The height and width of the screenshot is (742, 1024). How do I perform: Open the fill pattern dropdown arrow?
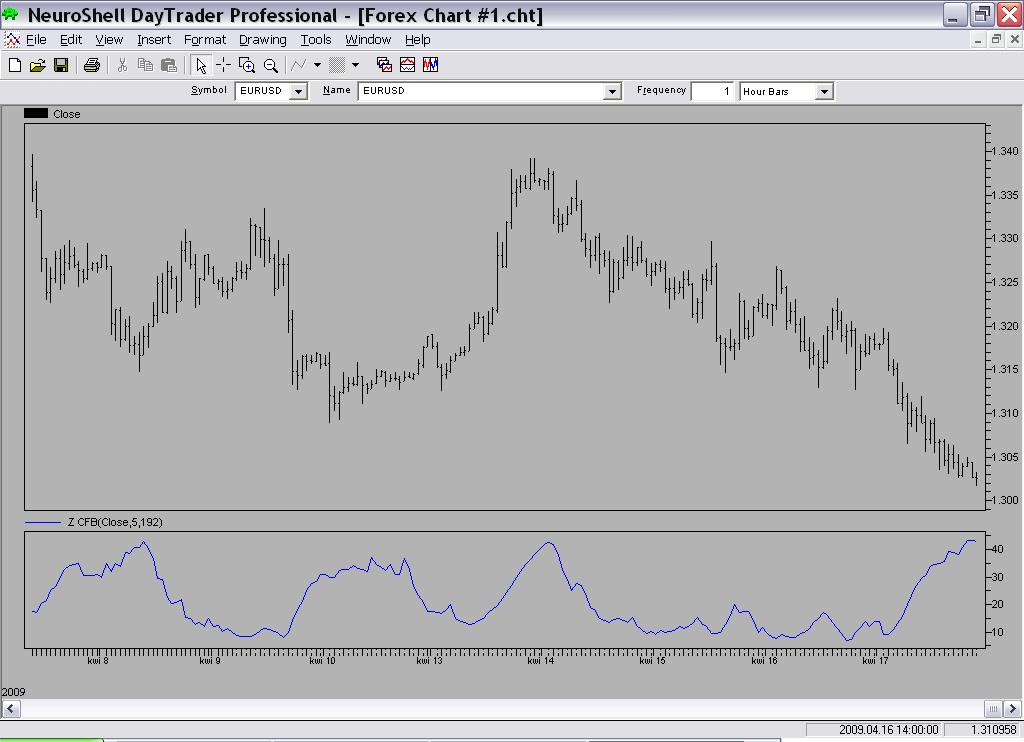click(355, 65)
